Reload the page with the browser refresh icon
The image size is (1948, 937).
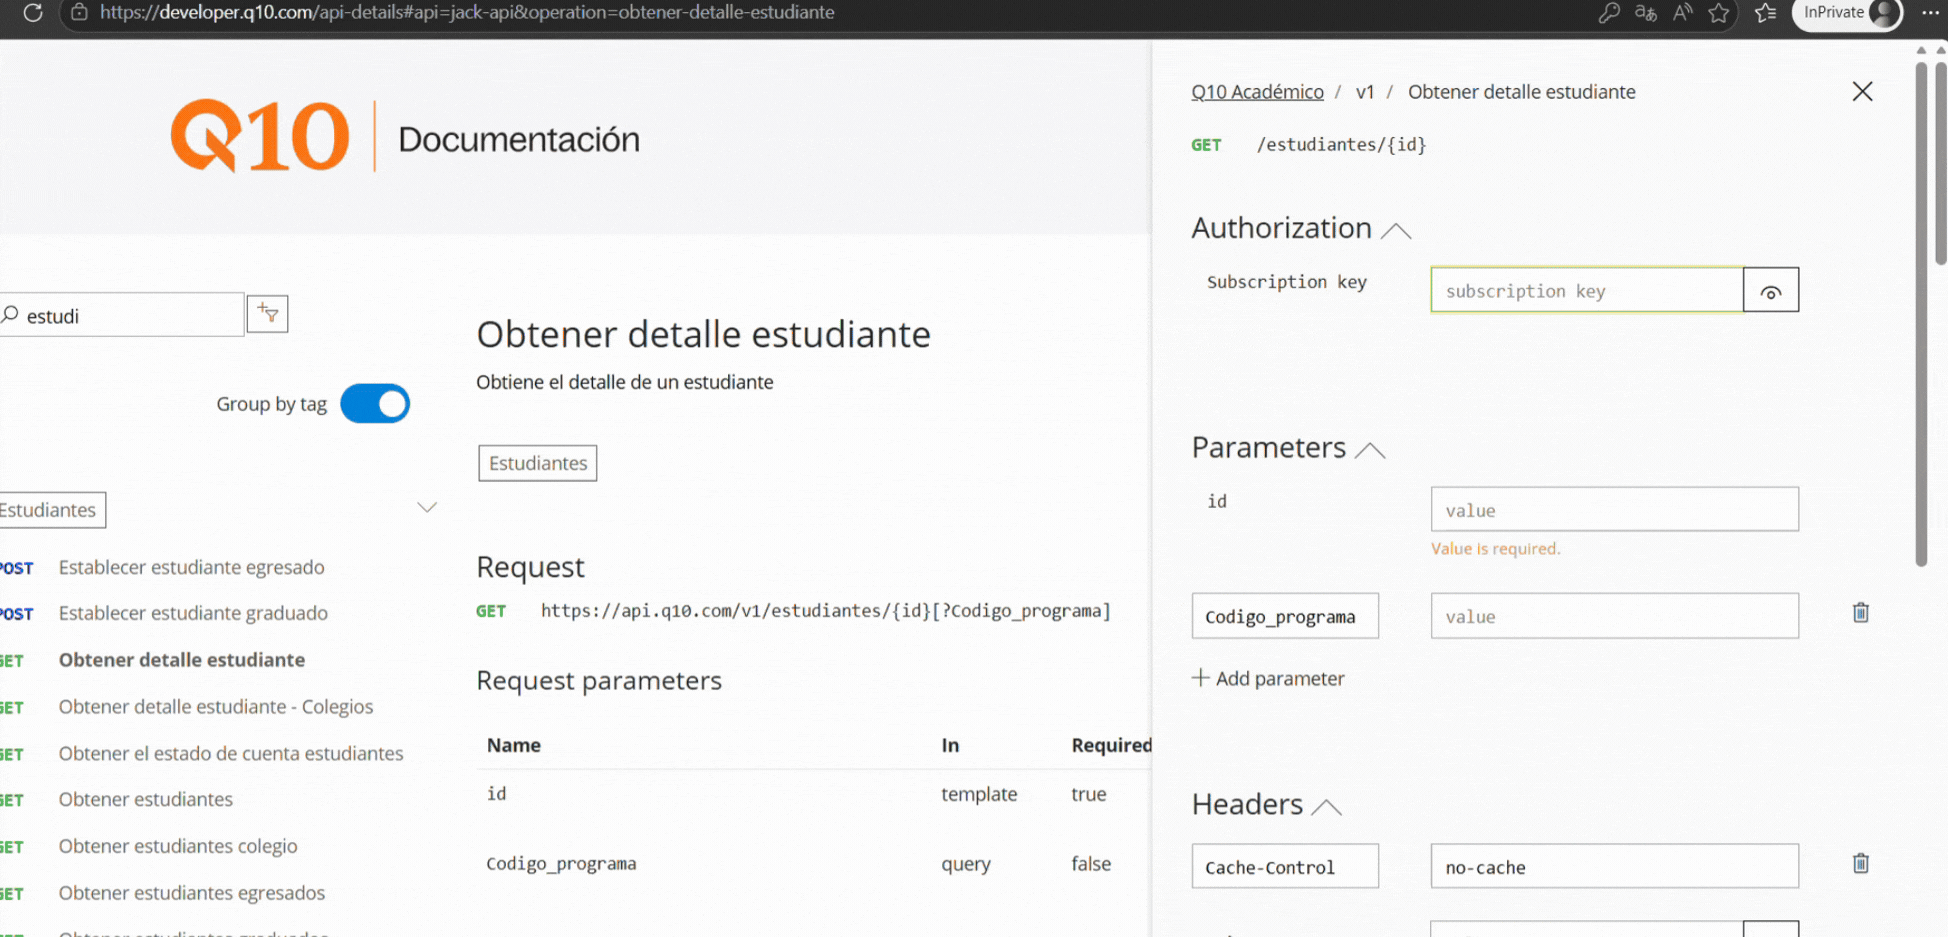[x=33, y=13]
